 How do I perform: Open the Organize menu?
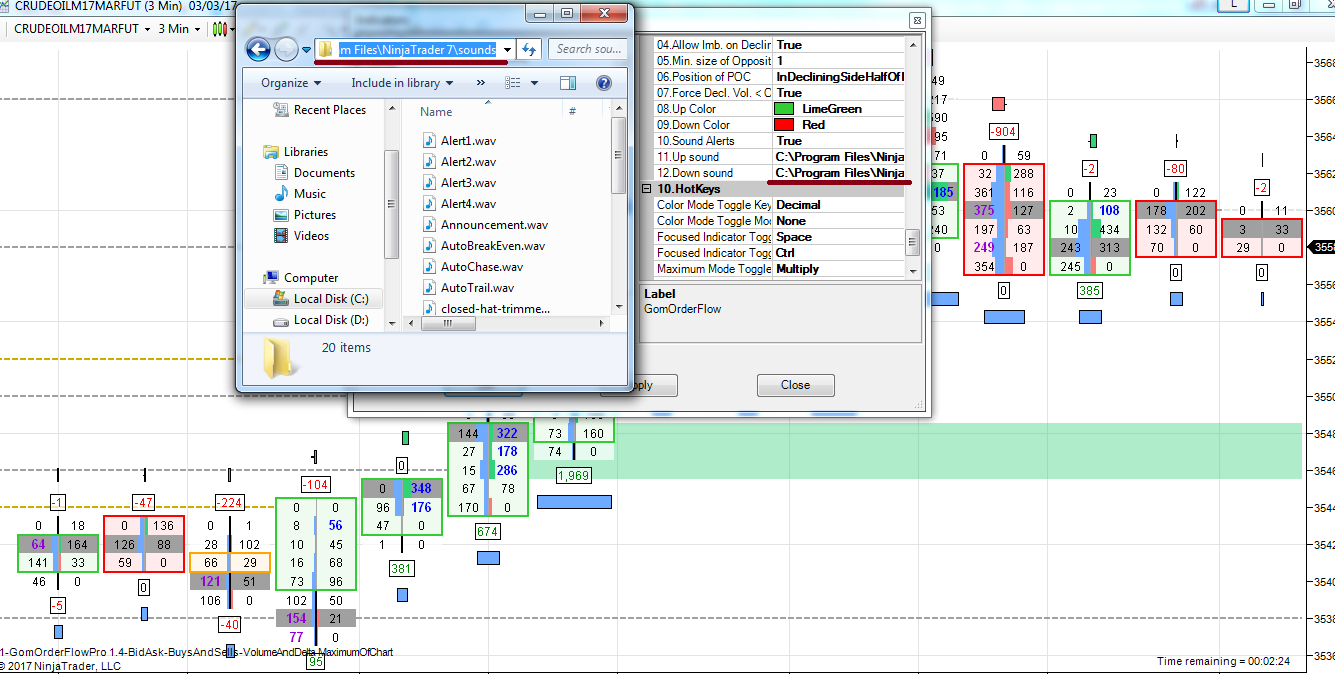click(x=291, y=83)
